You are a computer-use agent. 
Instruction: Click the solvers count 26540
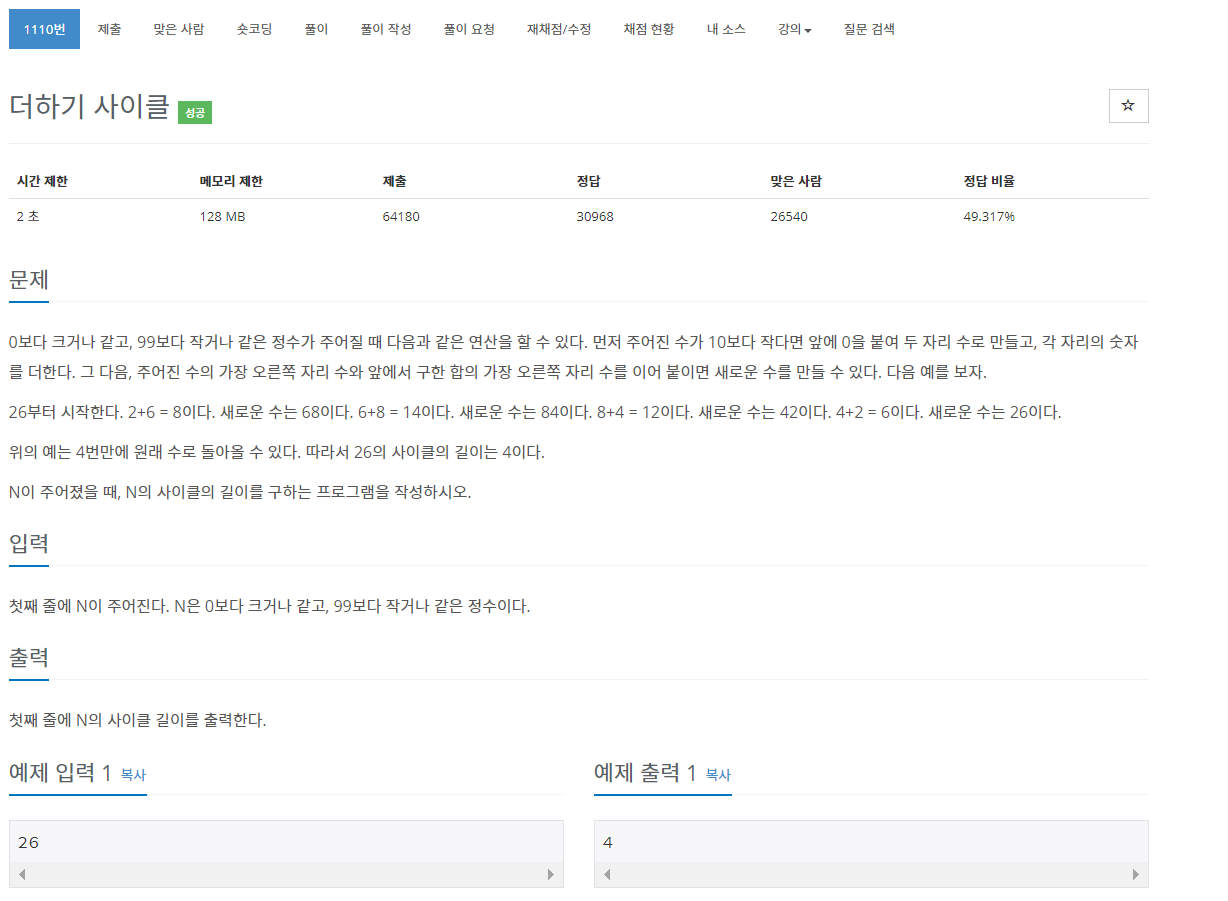tap(788, 216)
